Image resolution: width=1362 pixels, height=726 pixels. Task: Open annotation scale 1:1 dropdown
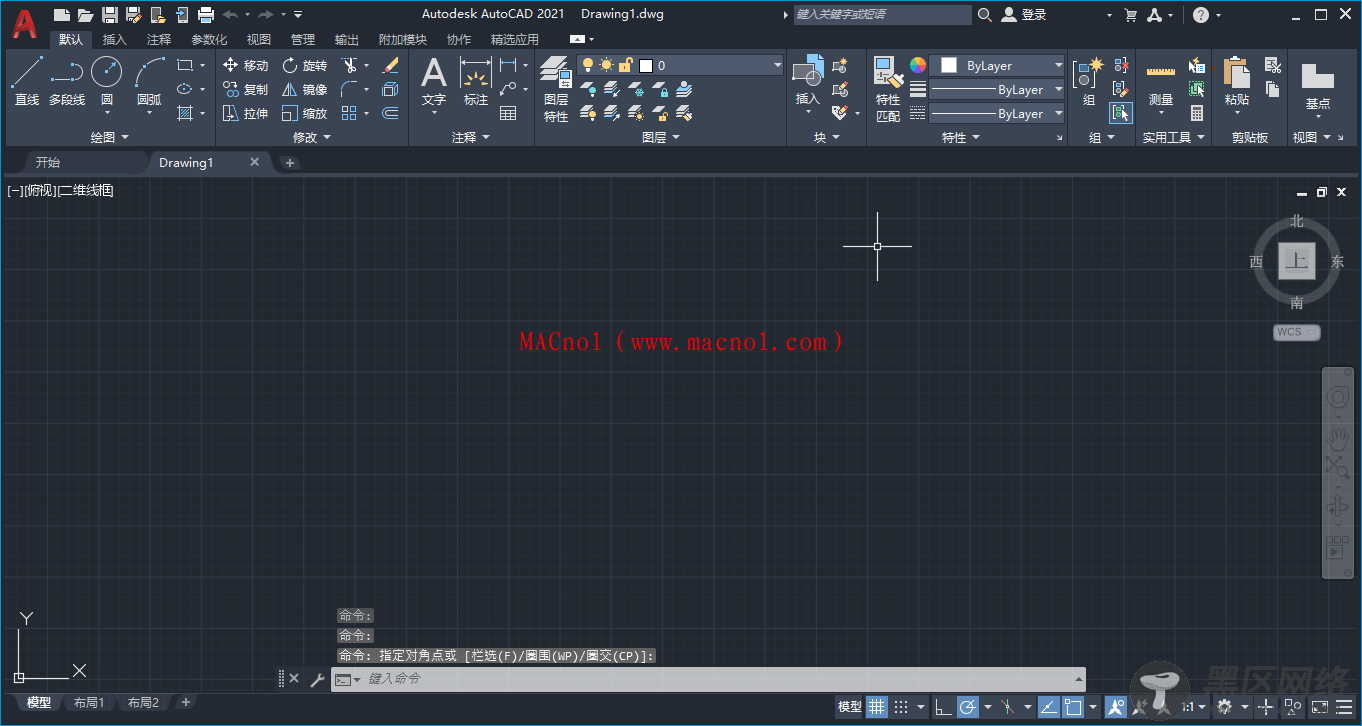[1193, 707]
